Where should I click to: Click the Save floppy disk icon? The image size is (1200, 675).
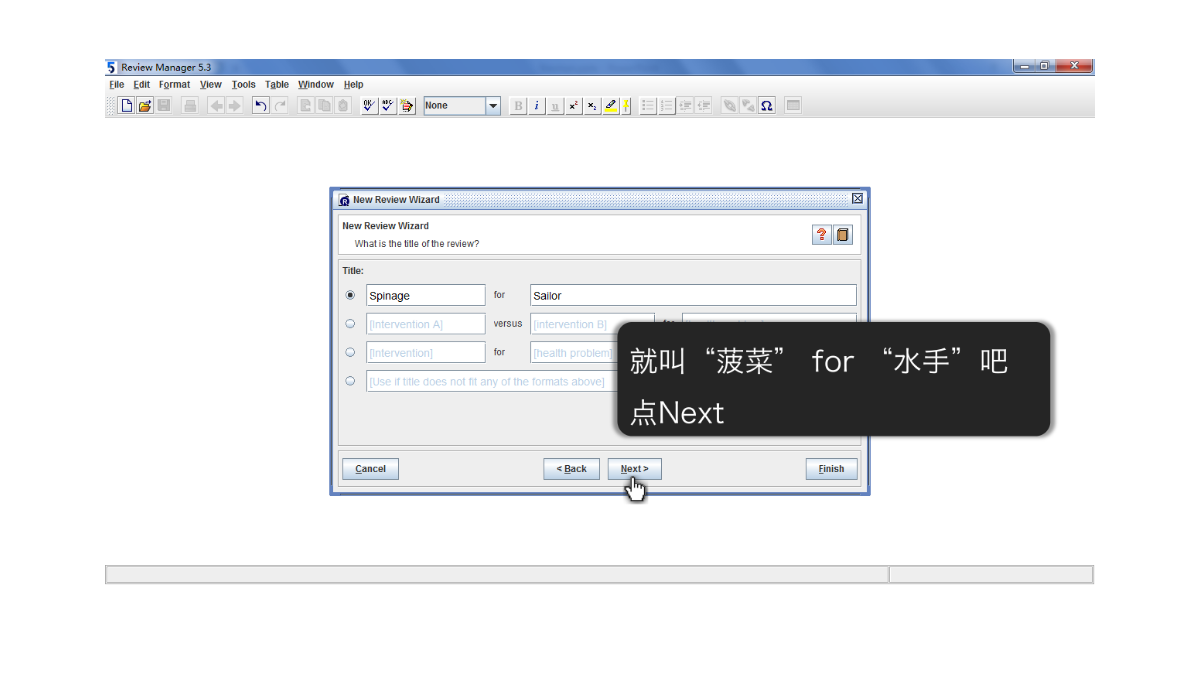click(164, 105)
